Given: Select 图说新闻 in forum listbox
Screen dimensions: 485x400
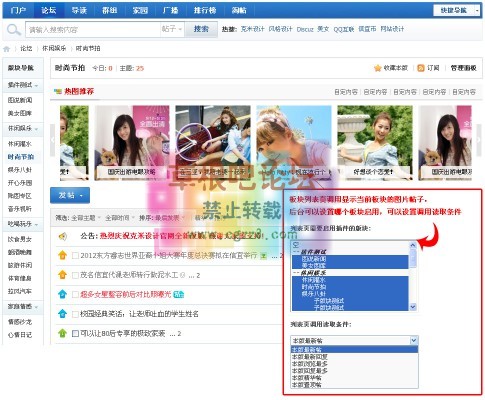Looking at the screenshot, I should click(350, 259).
